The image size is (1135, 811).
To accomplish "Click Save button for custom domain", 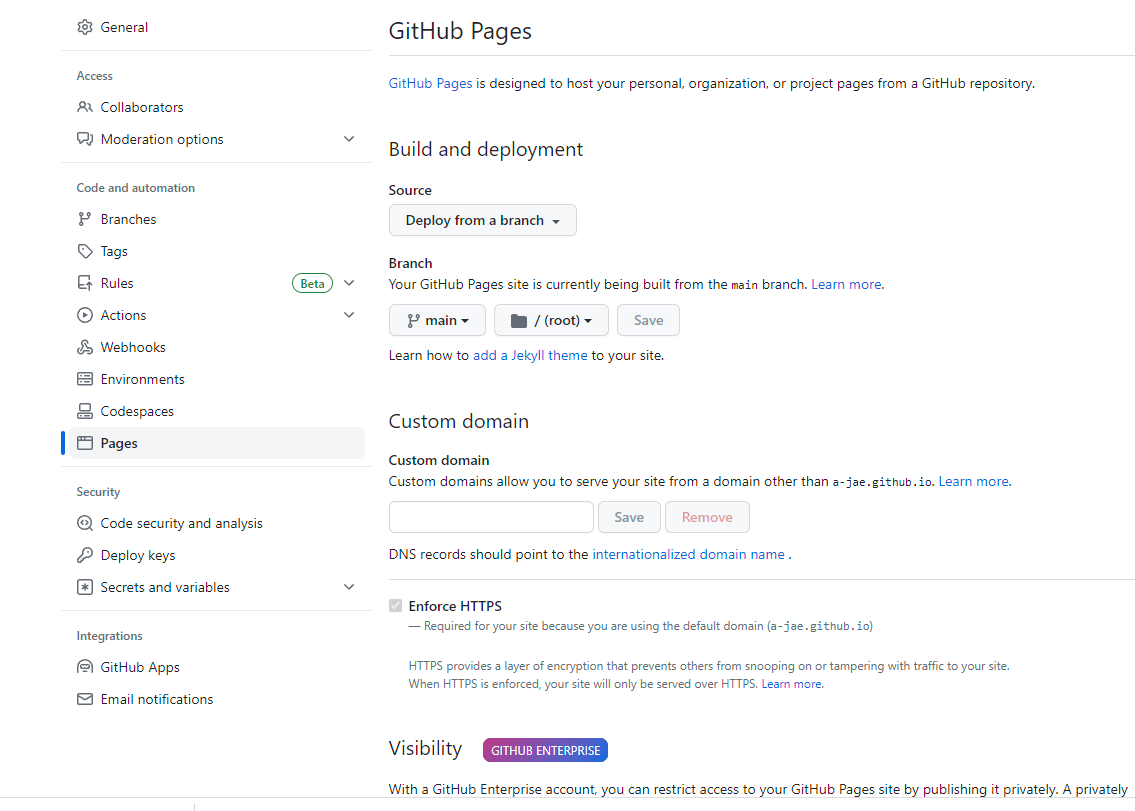I will coord(629,517).
